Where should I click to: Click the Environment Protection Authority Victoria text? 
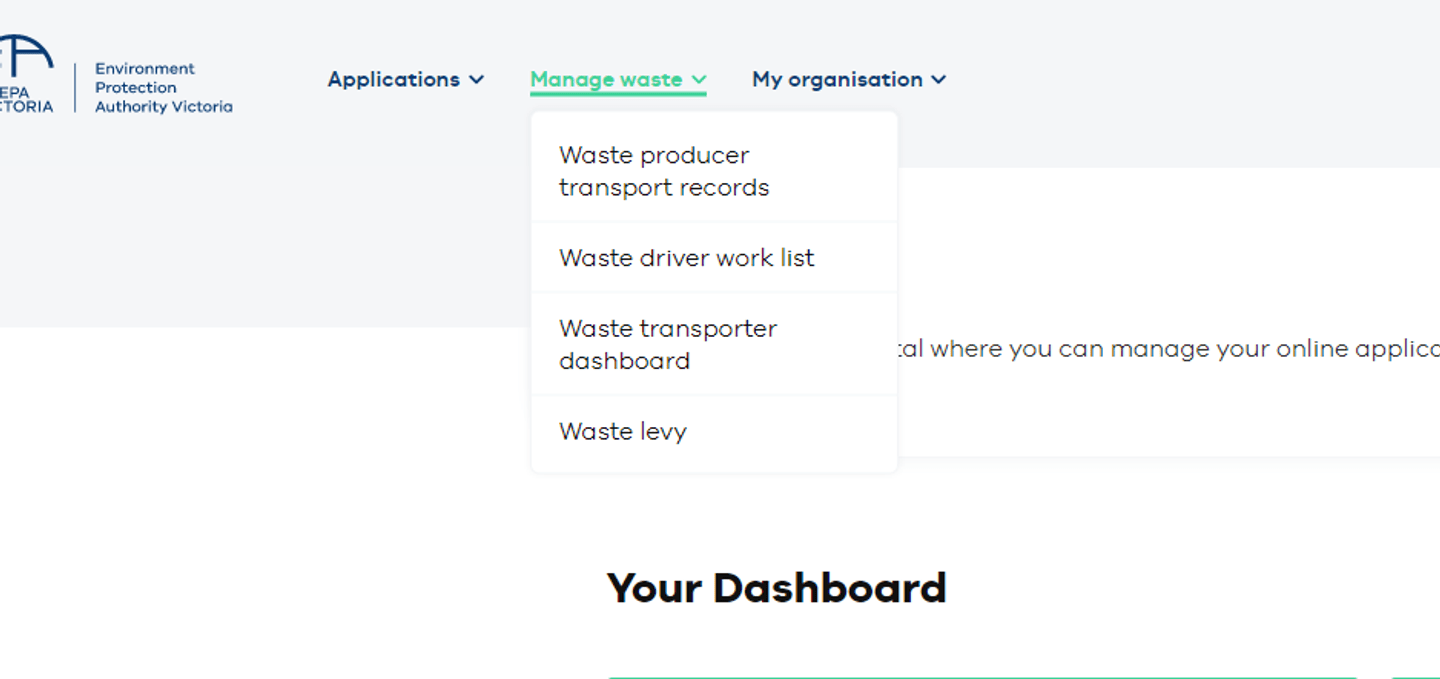click(x=163, y=87)
